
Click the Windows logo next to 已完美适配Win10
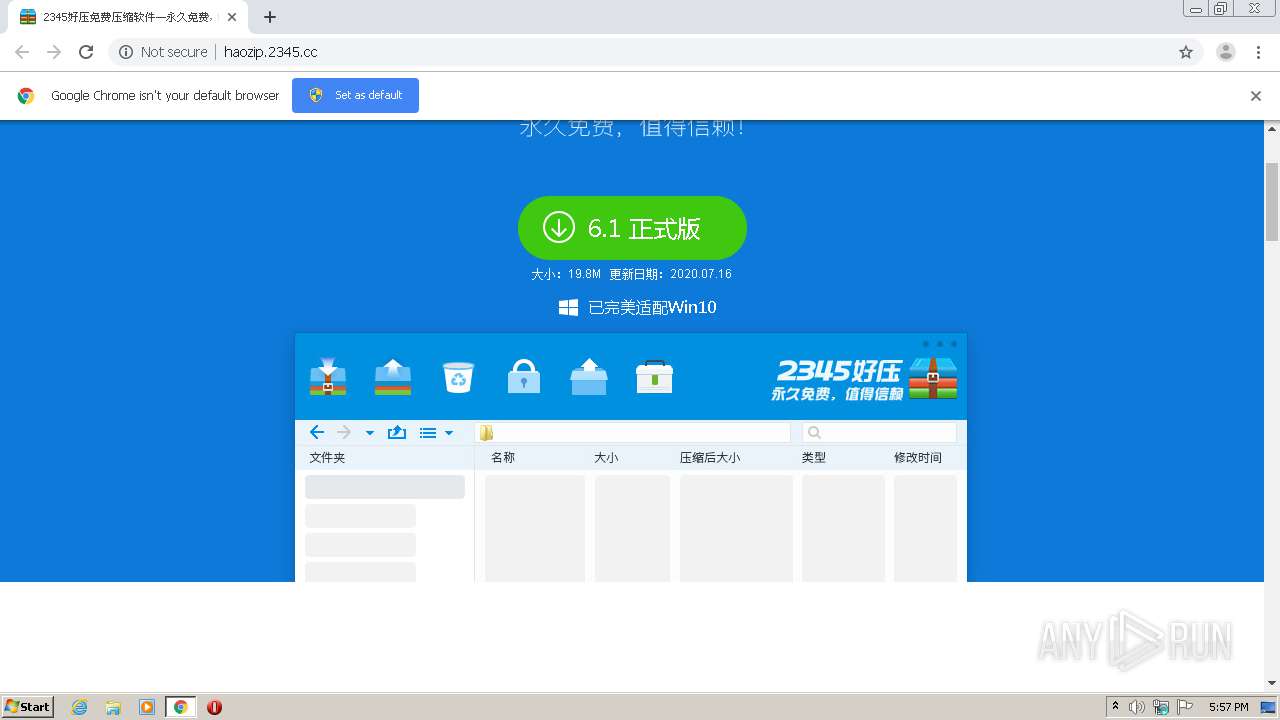(568, 308)
